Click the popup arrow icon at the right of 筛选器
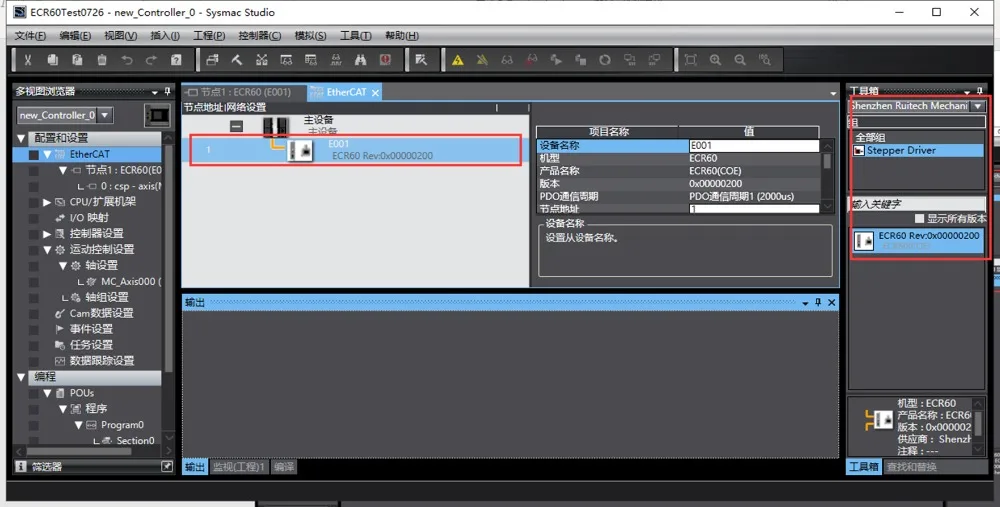This screenshot has width=1000, height=507. [166, 467]
